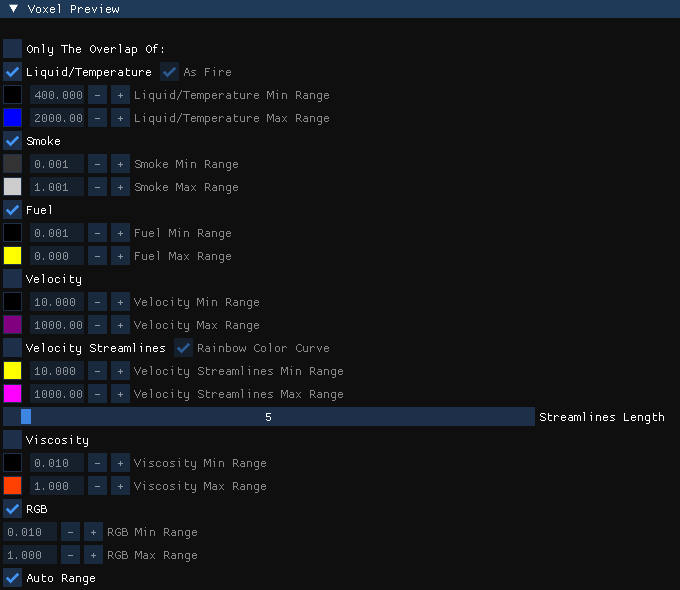
Task: Increase Liquid/Temperature Min Range with plus
Action: click(x=120, y=95)
